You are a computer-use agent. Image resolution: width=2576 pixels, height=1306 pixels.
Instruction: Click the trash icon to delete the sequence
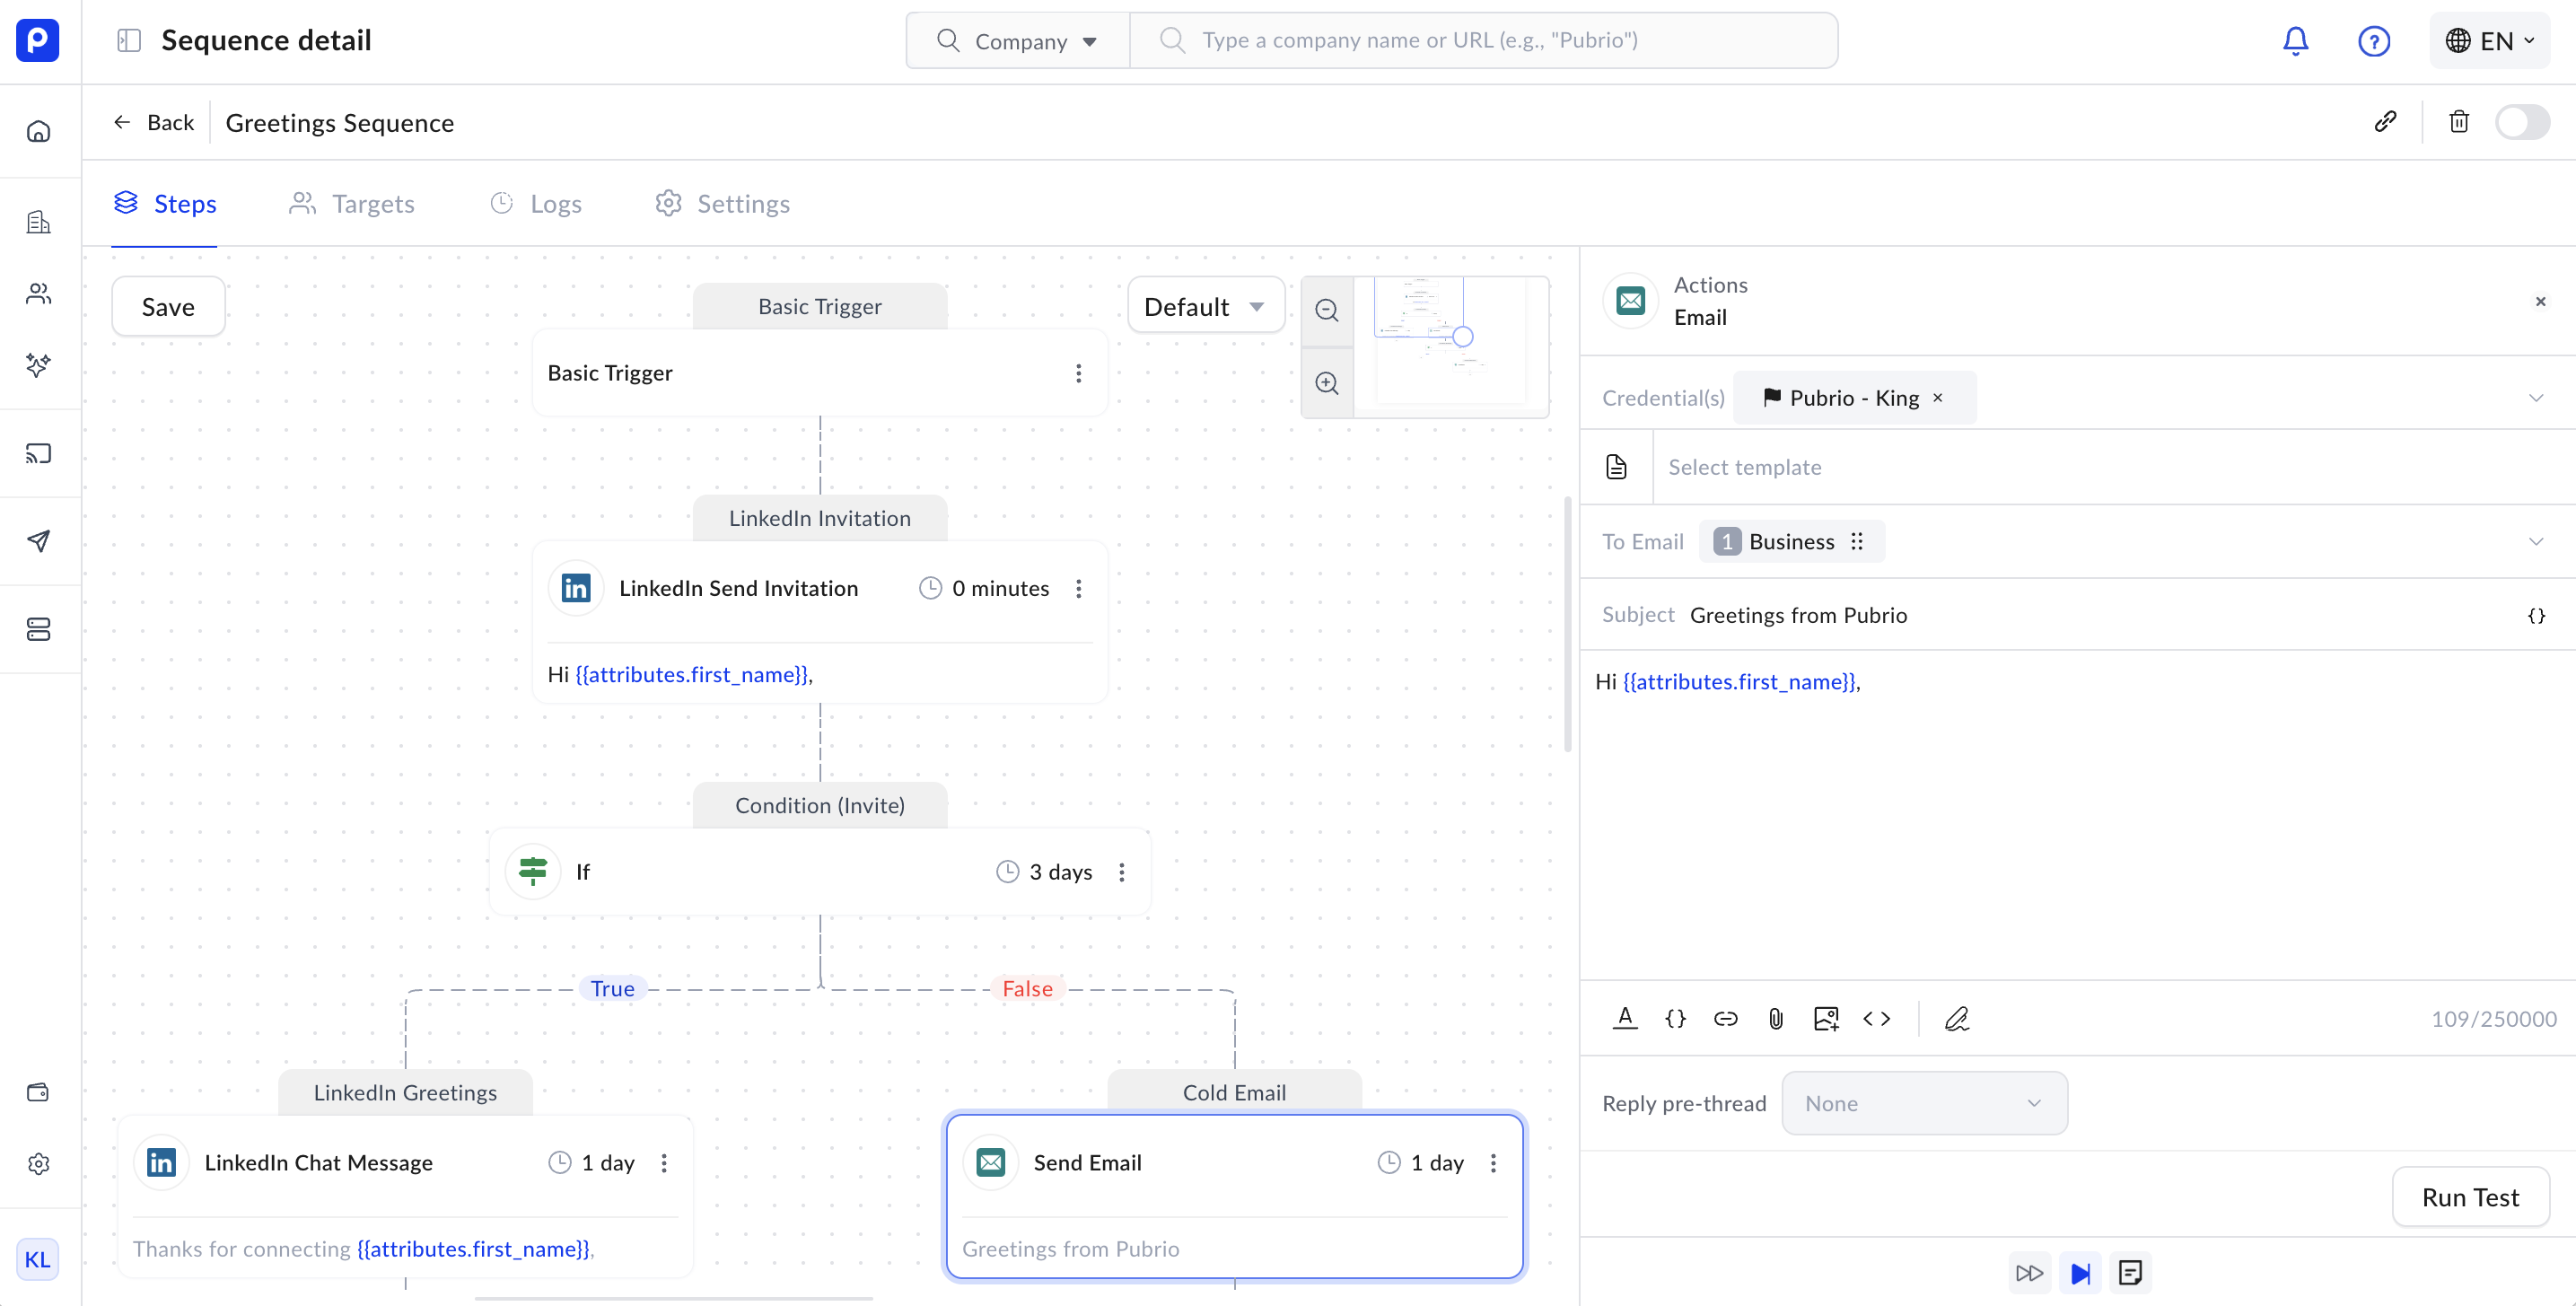pos(2460,121)
